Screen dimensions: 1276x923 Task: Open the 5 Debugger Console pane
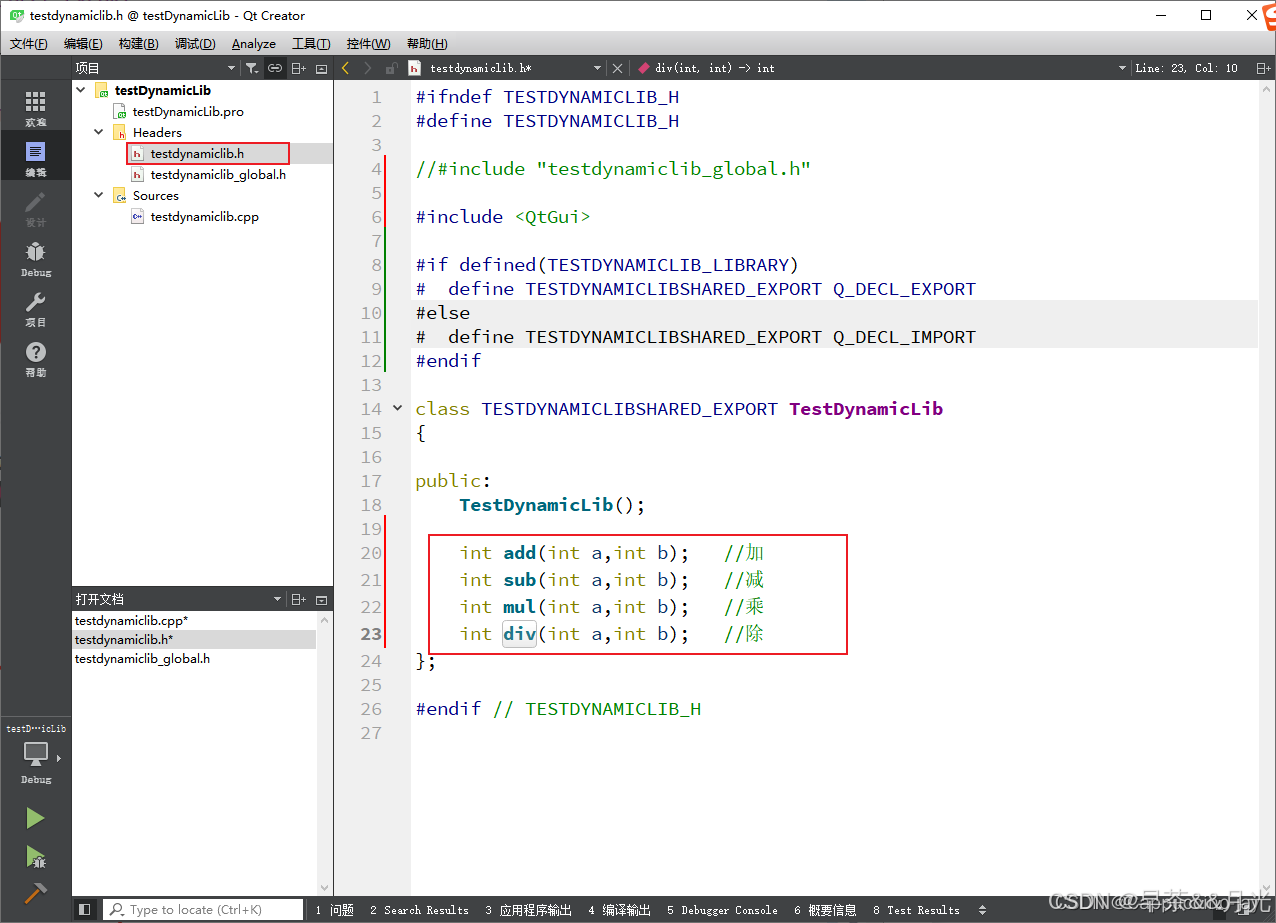tap(723, 910)
